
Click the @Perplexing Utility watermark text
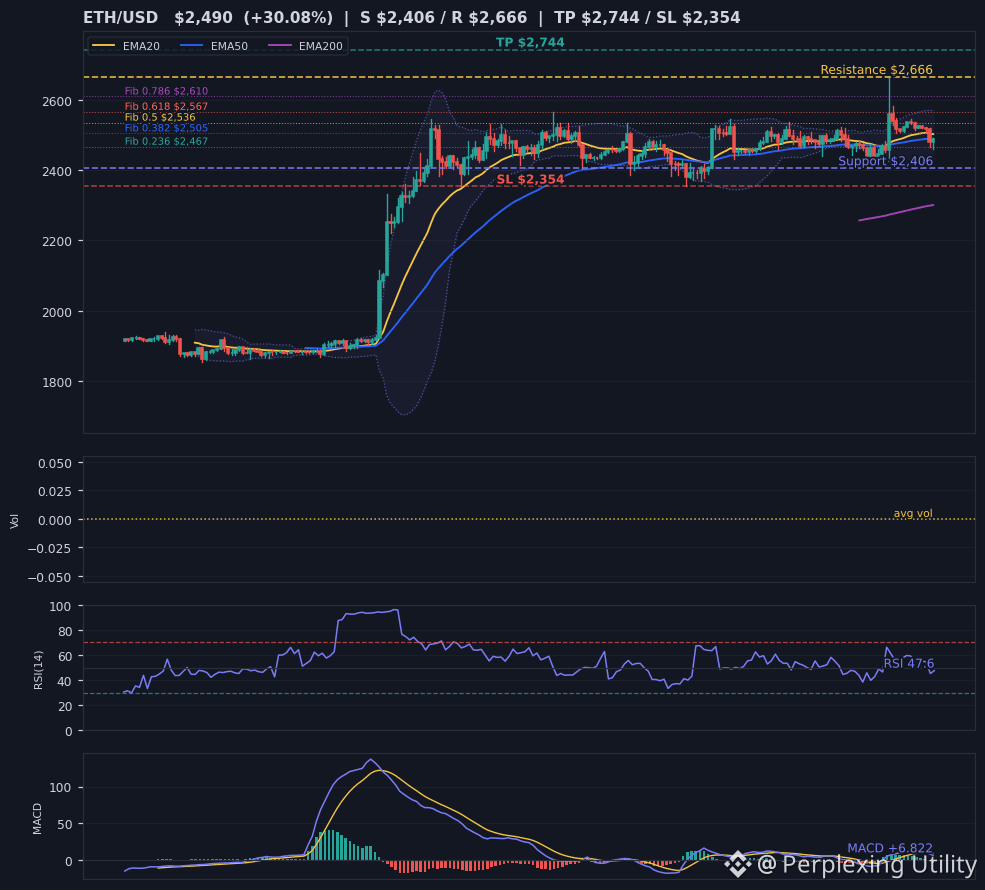[x=867, y=864]
